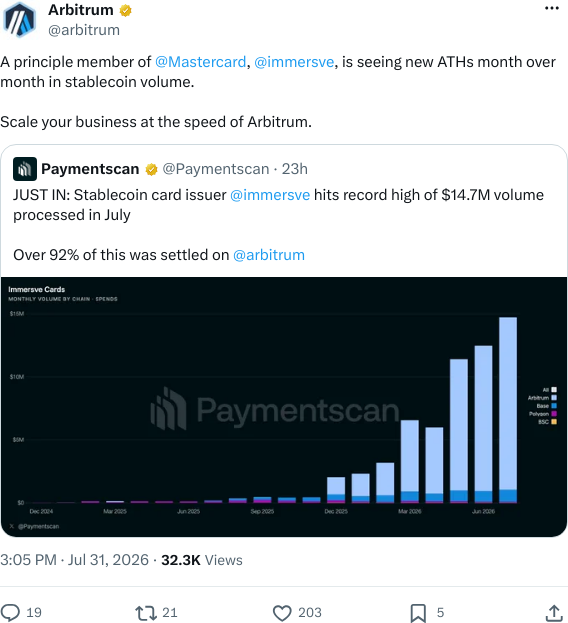Open the 23h timestamp of quoted tweet
This screenshot has width=568, height=623.
coord(295,169)
